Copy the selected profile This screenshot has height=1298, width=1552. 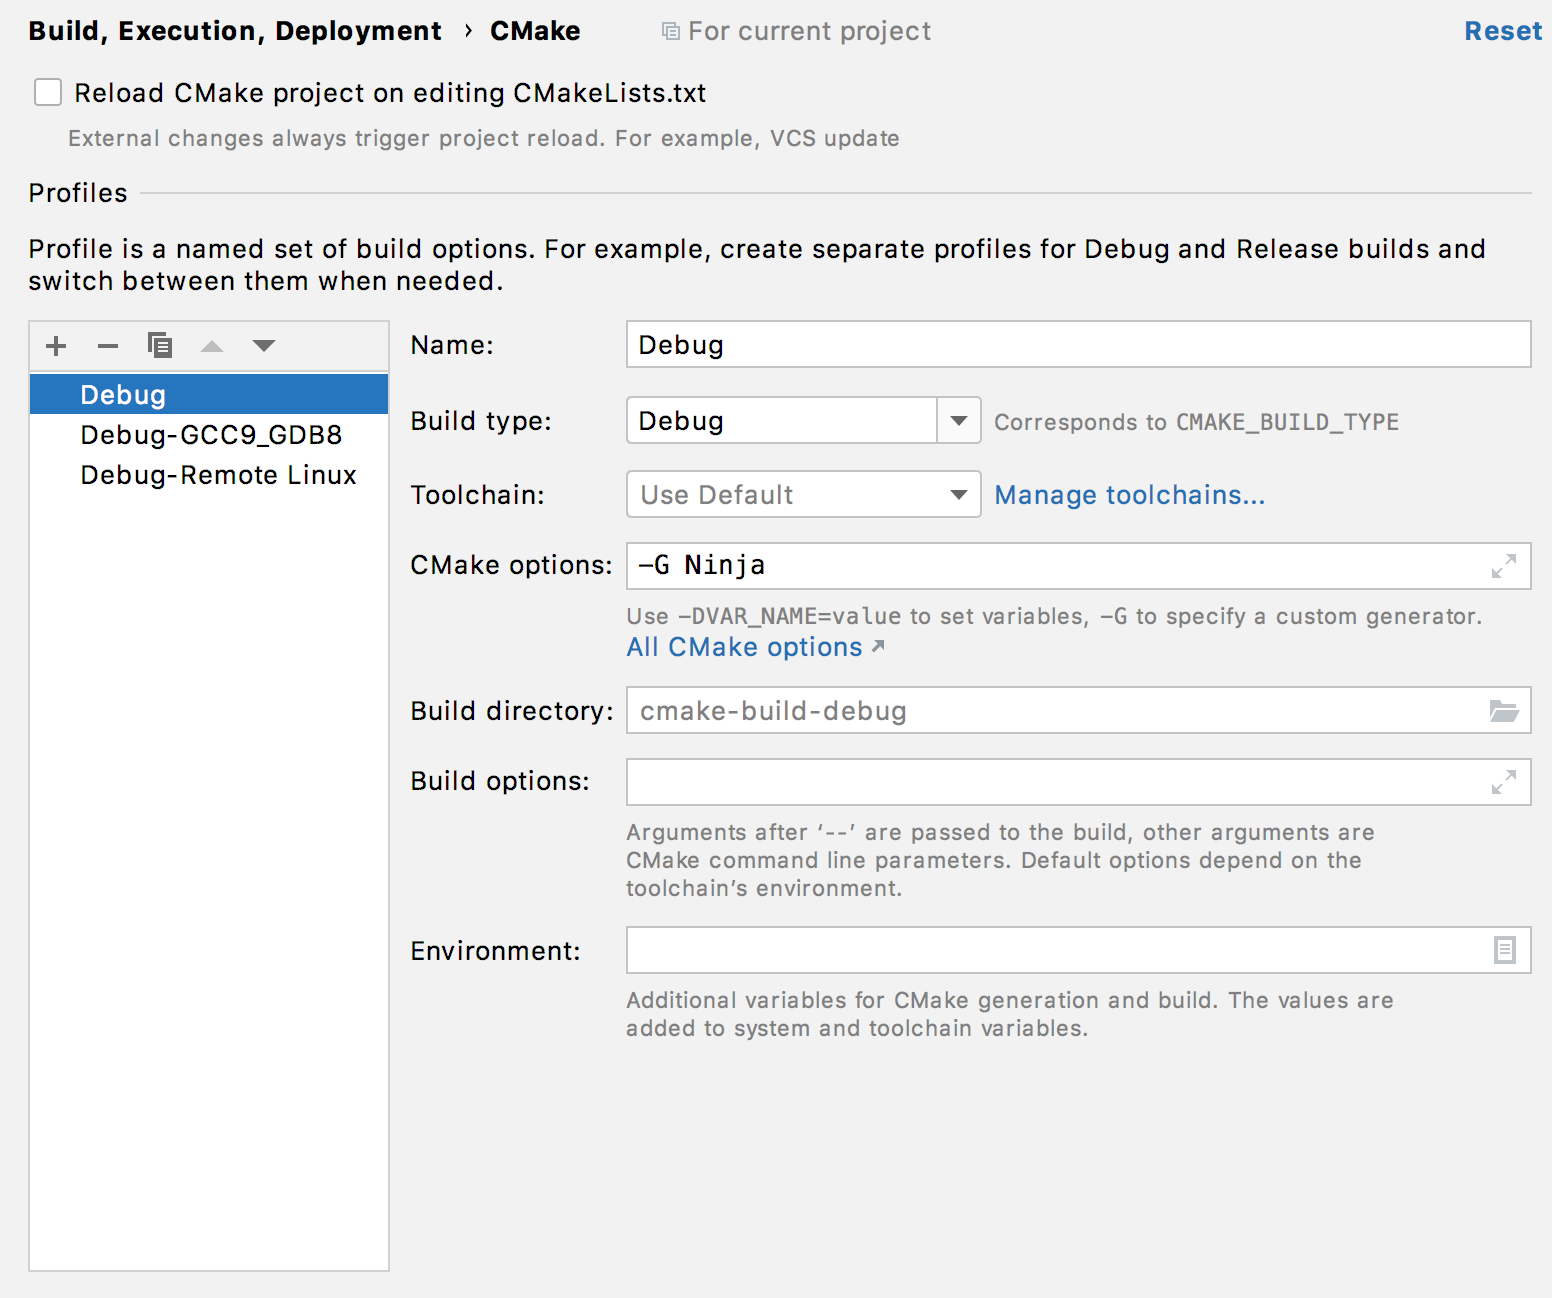(x=160, y=346)
